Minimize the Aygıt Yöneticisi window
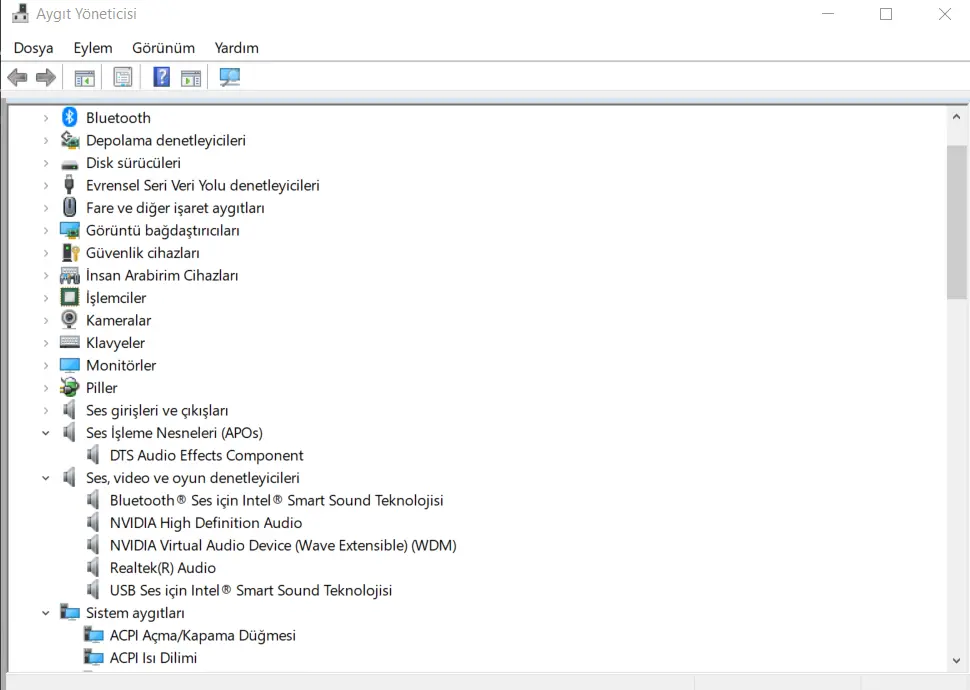Image resolution: width=970 pixels, height=690 pixels. coord(828,14)
